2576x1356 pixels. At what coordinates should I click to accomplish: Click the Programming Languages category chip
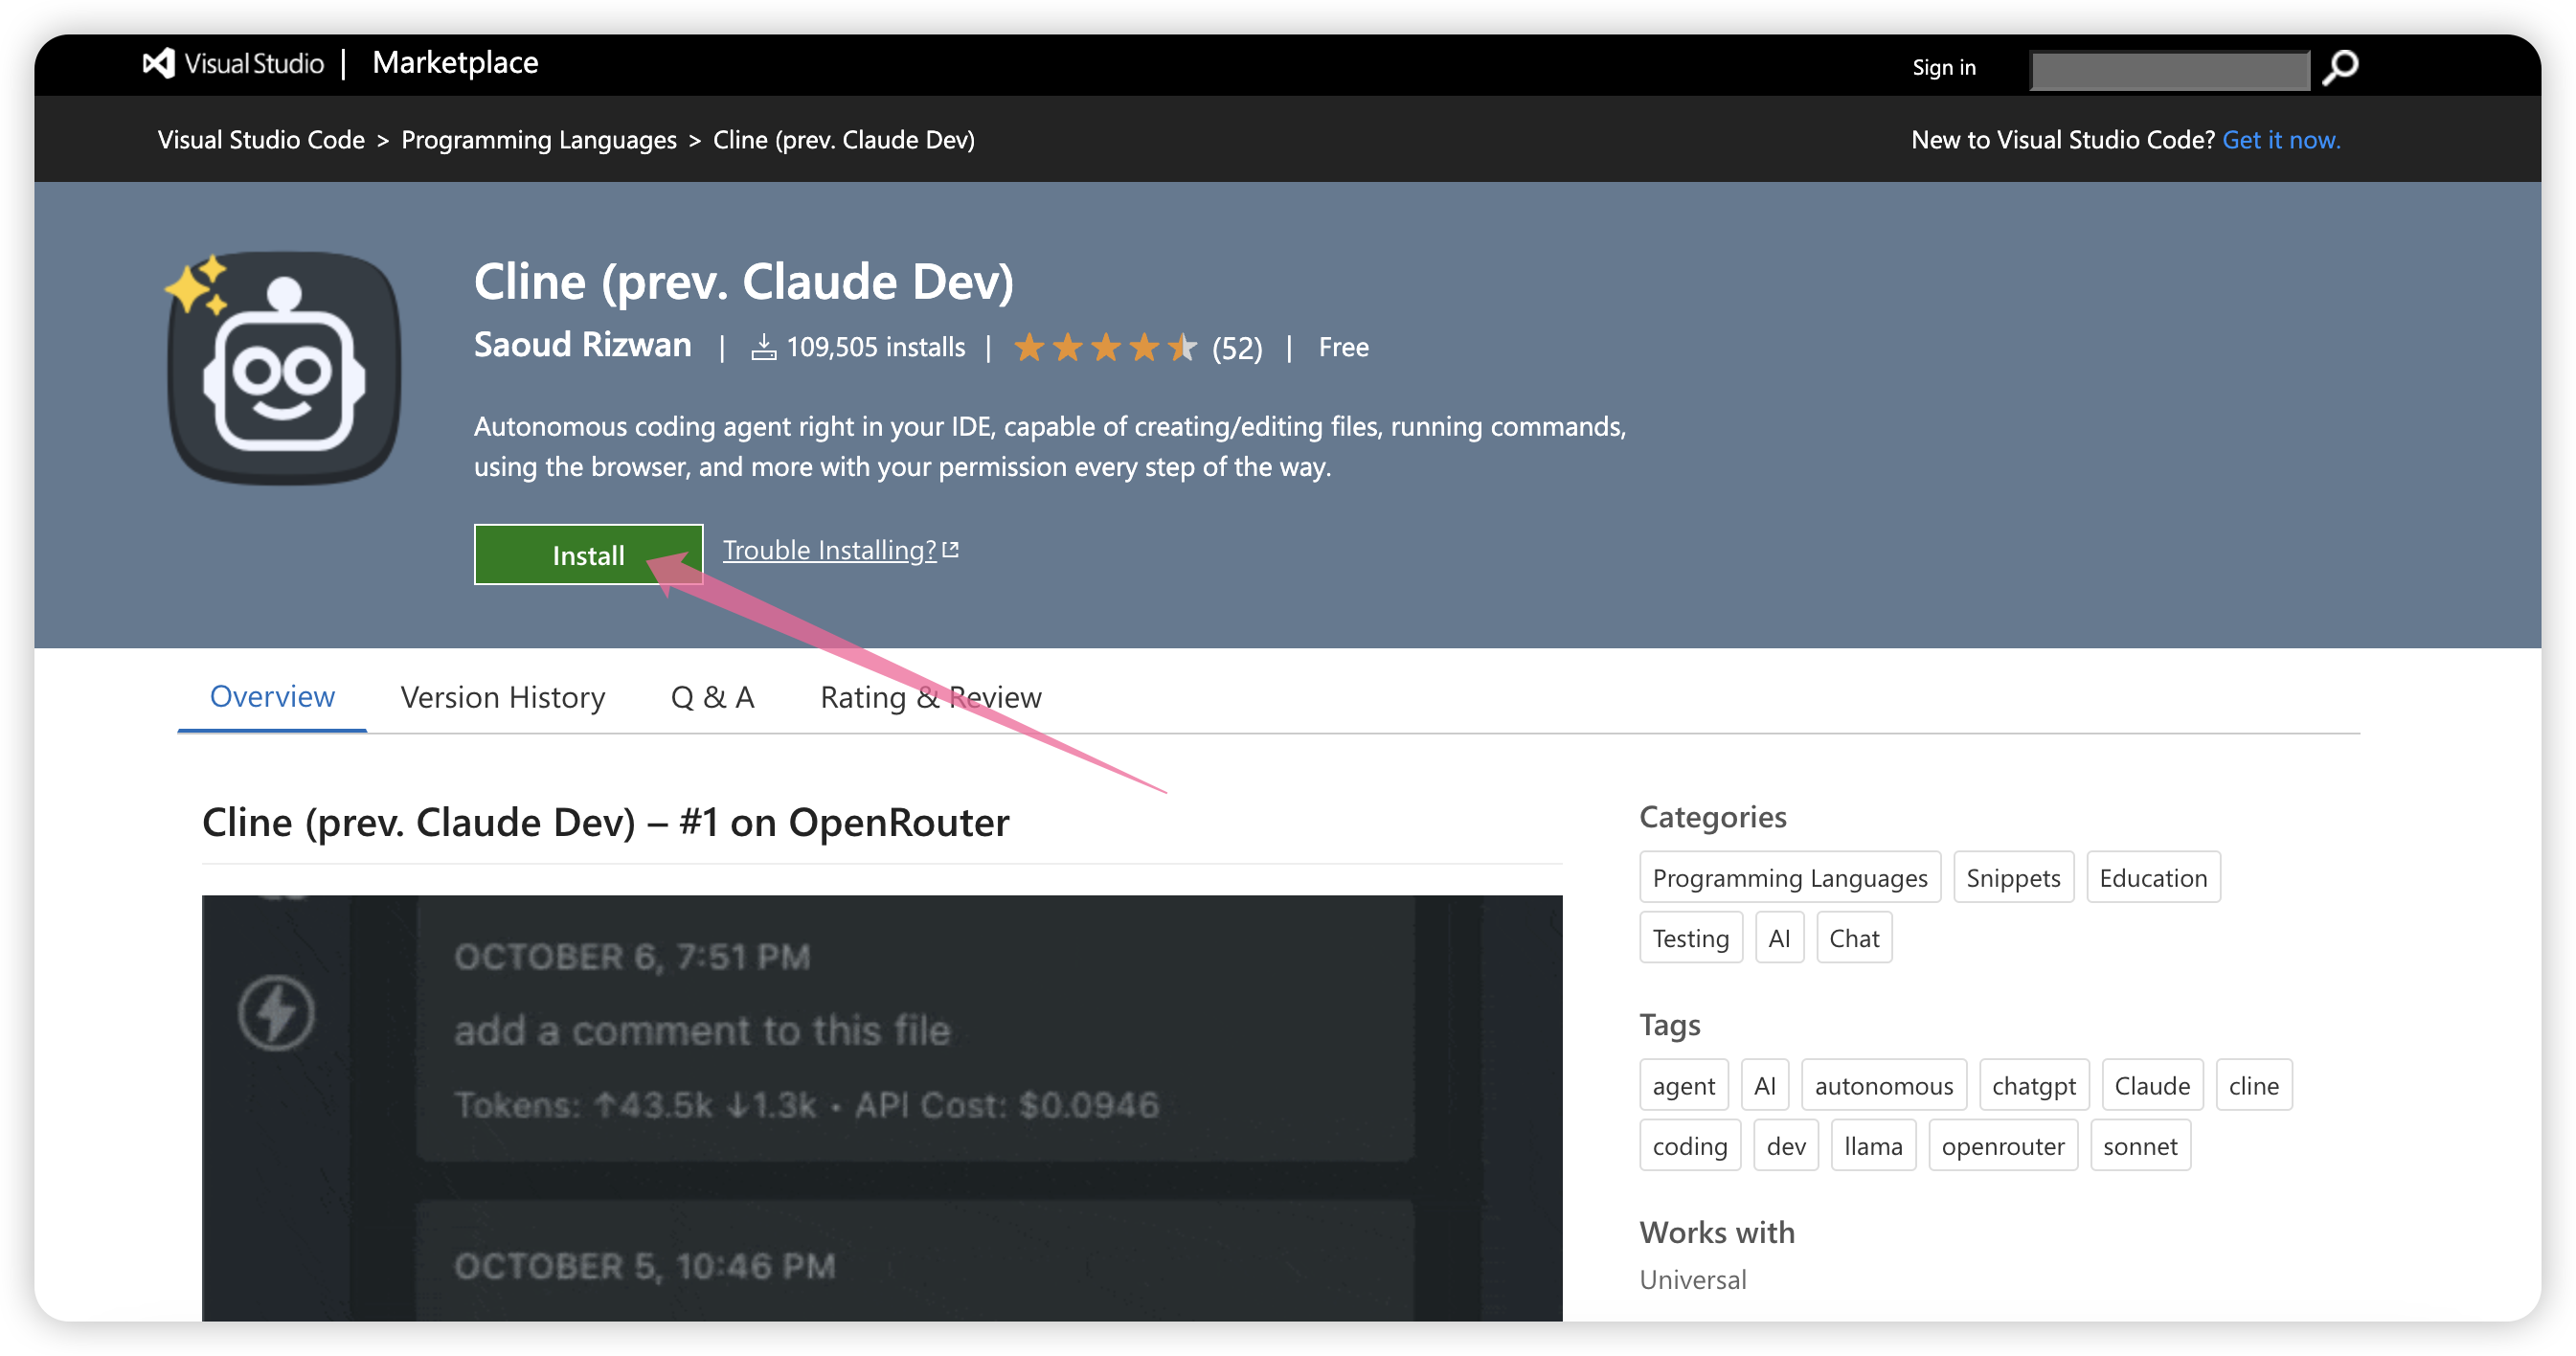click(x=1789, y=877)
